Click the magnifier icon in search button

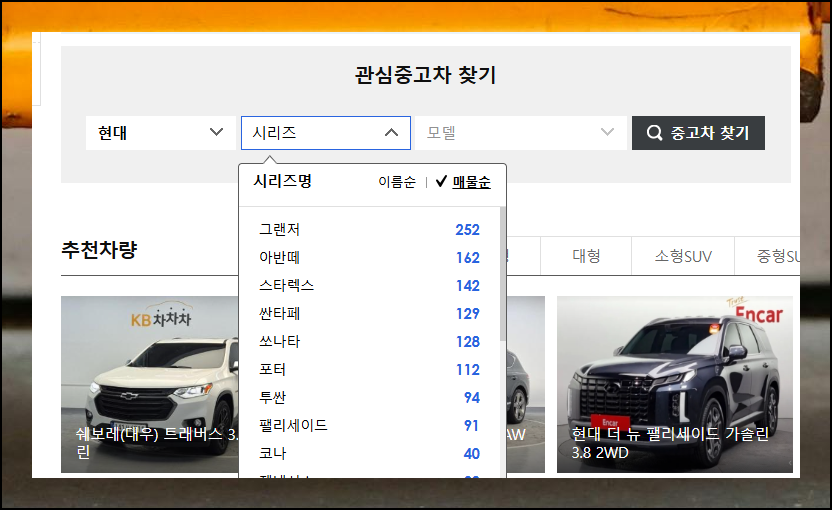tap(654, 133)
